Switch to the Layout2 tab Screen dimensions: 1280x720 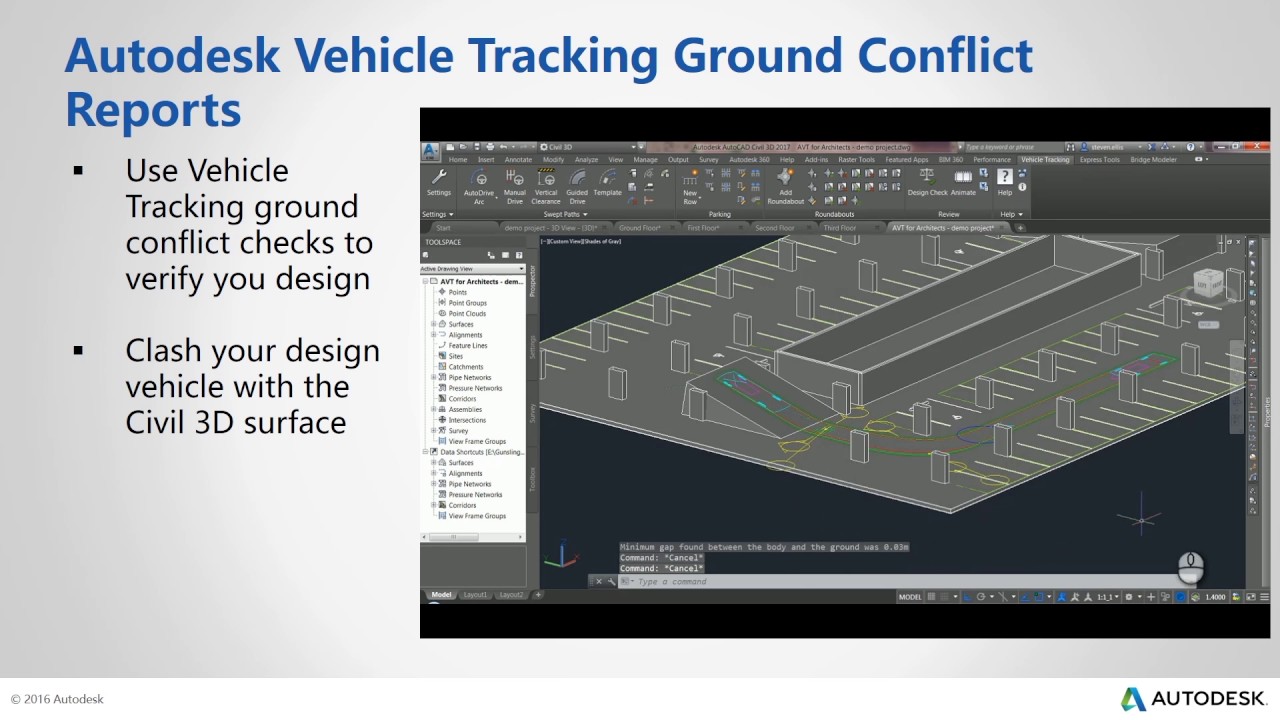[511, 595]
